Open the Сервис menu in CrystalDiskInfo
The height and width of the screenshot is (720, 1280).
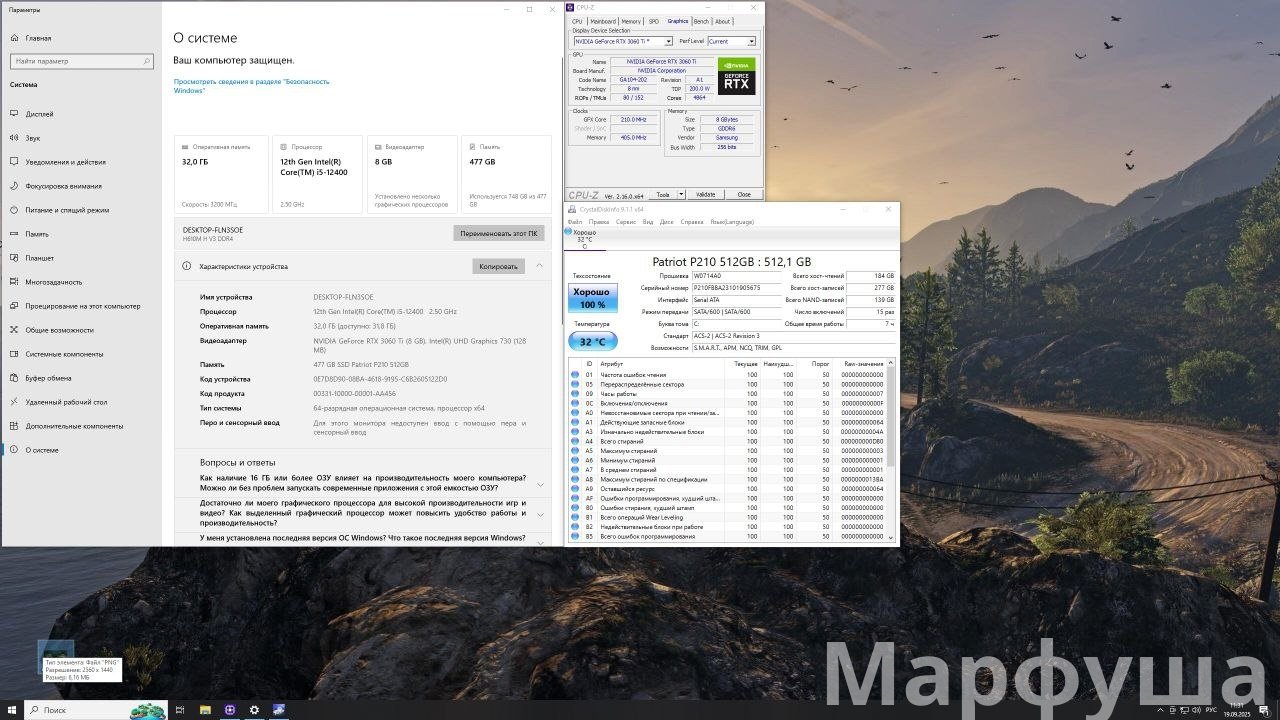(626, 222)
